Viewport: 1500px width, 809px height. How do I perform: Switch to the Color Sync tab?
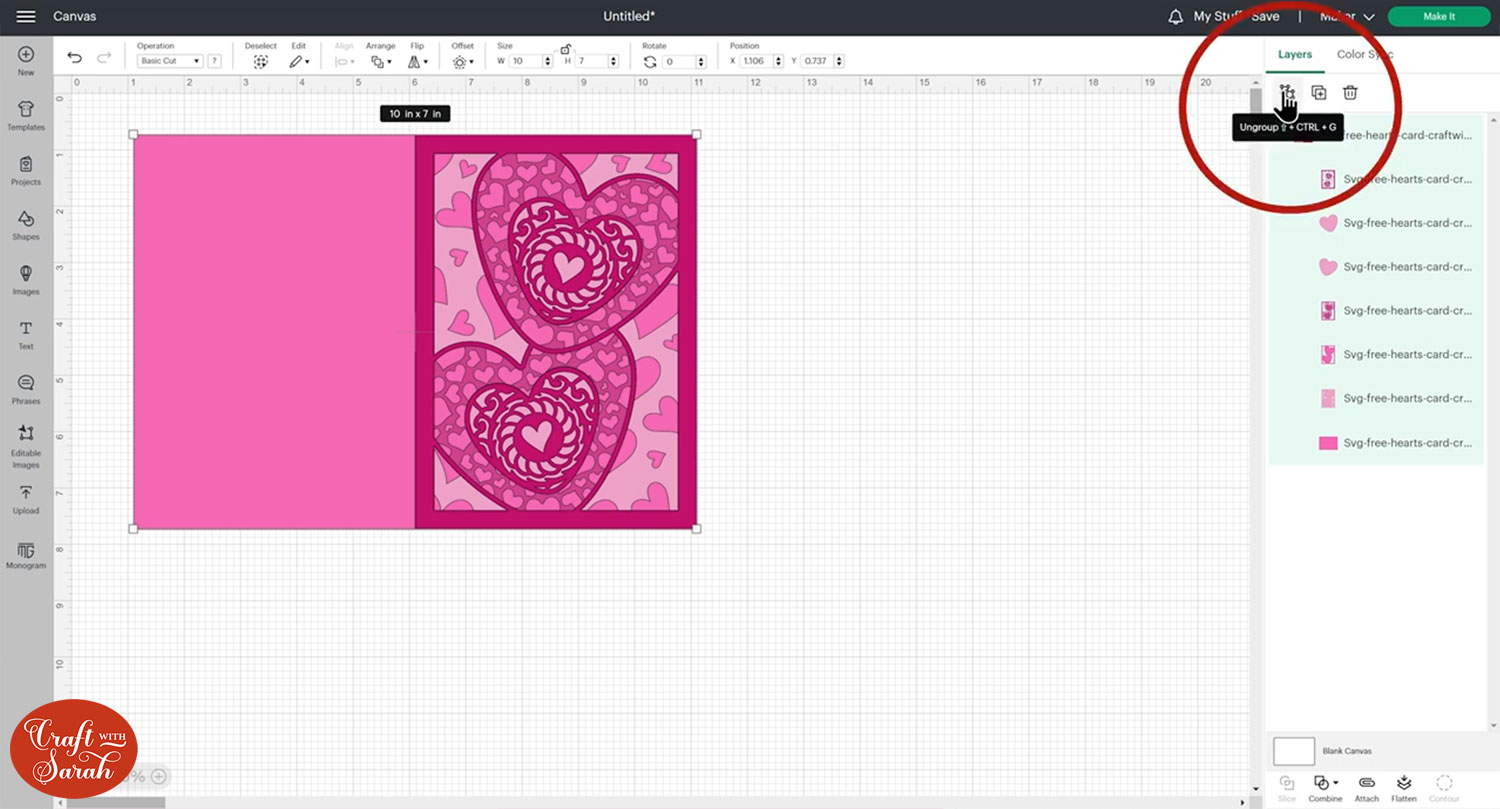1364,54
